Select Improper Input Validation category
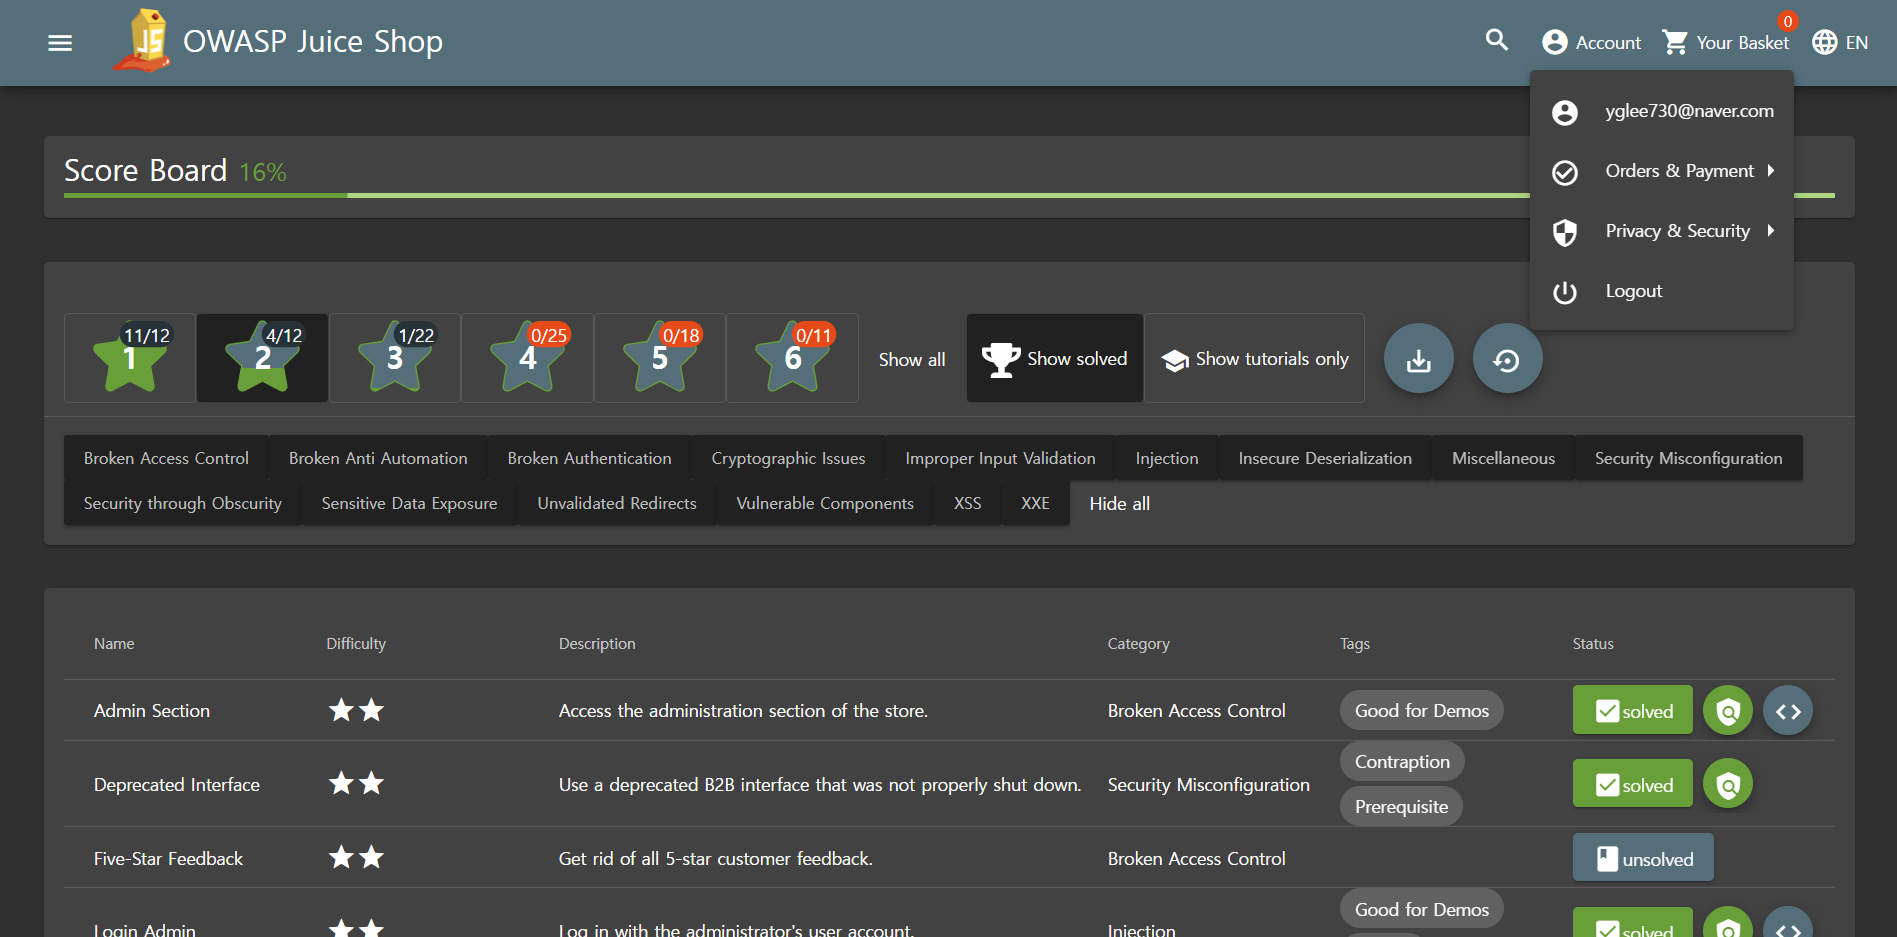This screenshot has width=1897, height=937. point(1000,458)
